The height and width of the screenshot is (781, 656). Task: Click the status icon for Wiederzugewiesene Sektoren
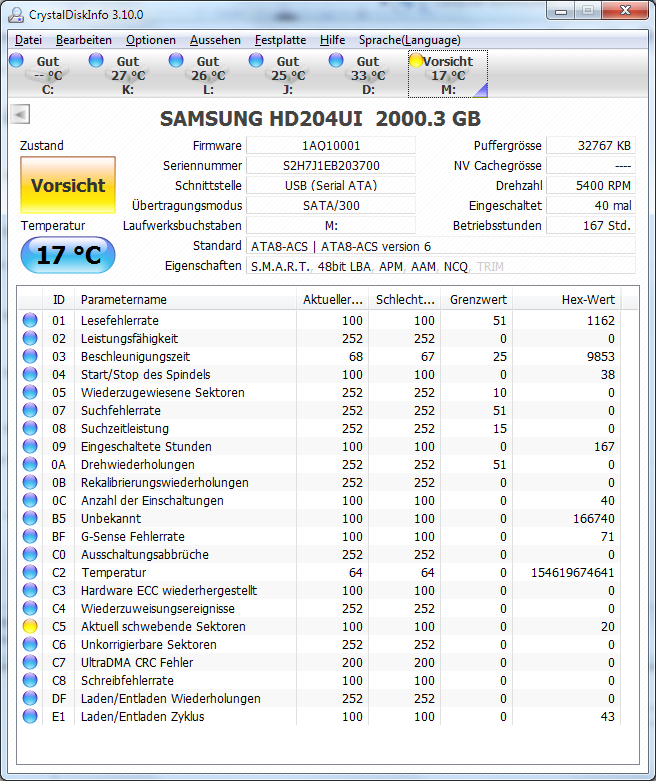[30, 392]
